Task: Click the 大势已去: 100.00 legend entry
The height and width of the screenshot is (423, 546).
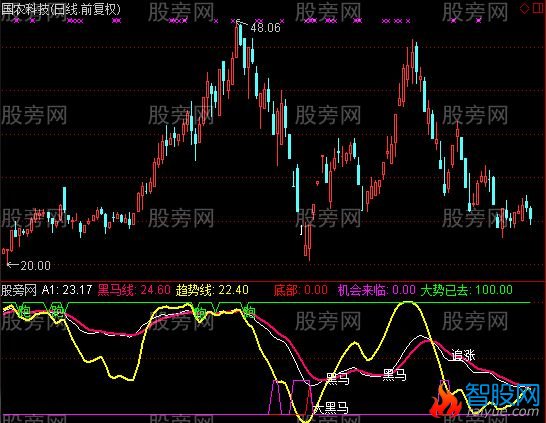Action: pos(467,290)
